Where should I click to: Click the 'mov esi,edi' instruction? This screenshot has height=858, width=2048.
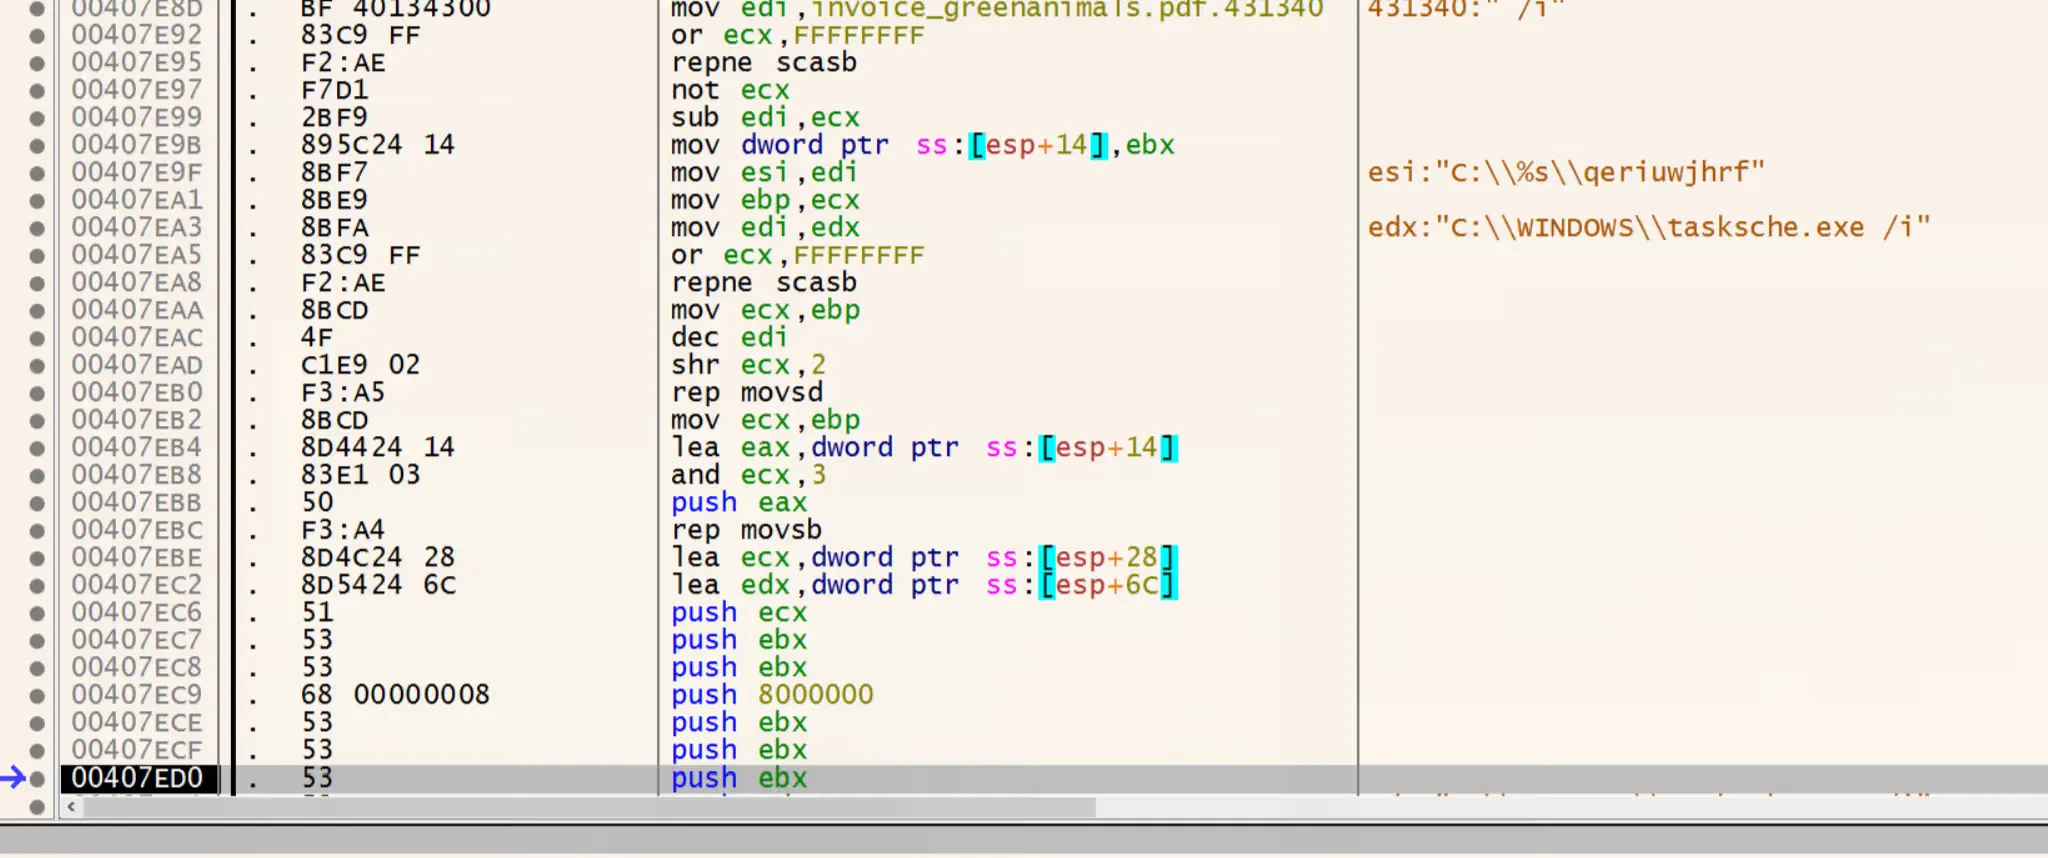[x=764, y=172]
